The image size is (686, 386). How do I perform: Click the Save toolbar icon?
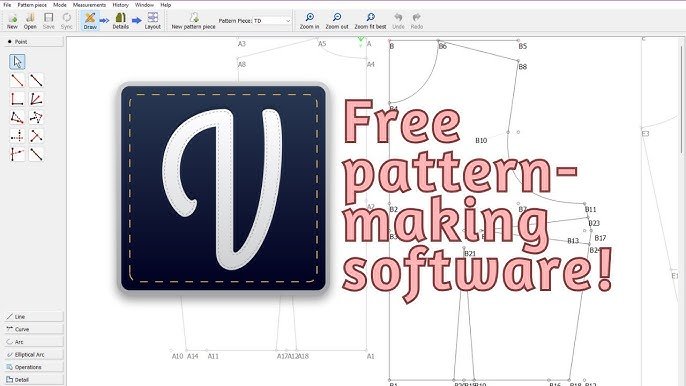tap(49, 21)
